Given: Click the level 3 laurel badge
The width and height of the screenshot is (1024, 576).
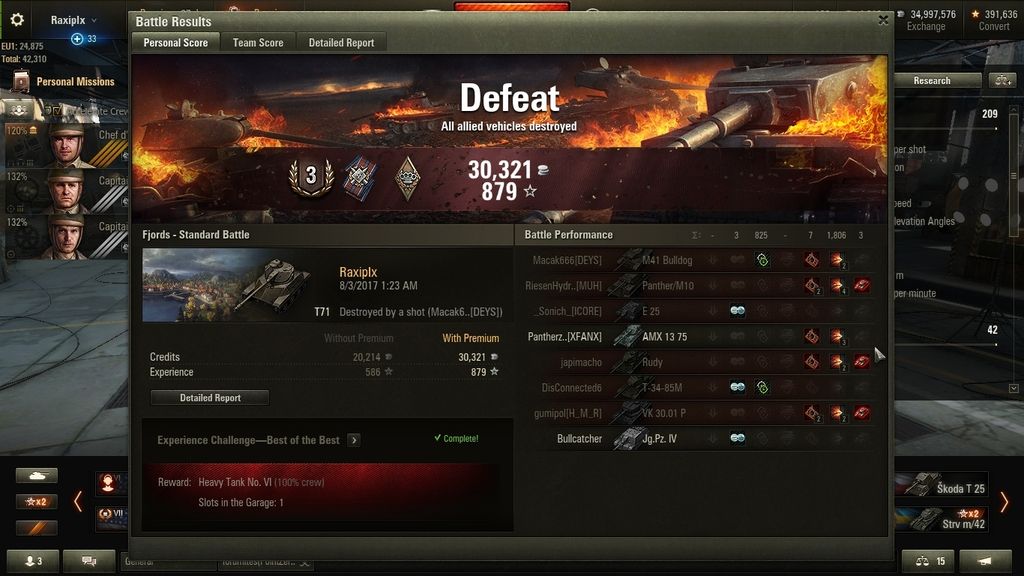Looking at the screenshot, I should tap(311, 176).
